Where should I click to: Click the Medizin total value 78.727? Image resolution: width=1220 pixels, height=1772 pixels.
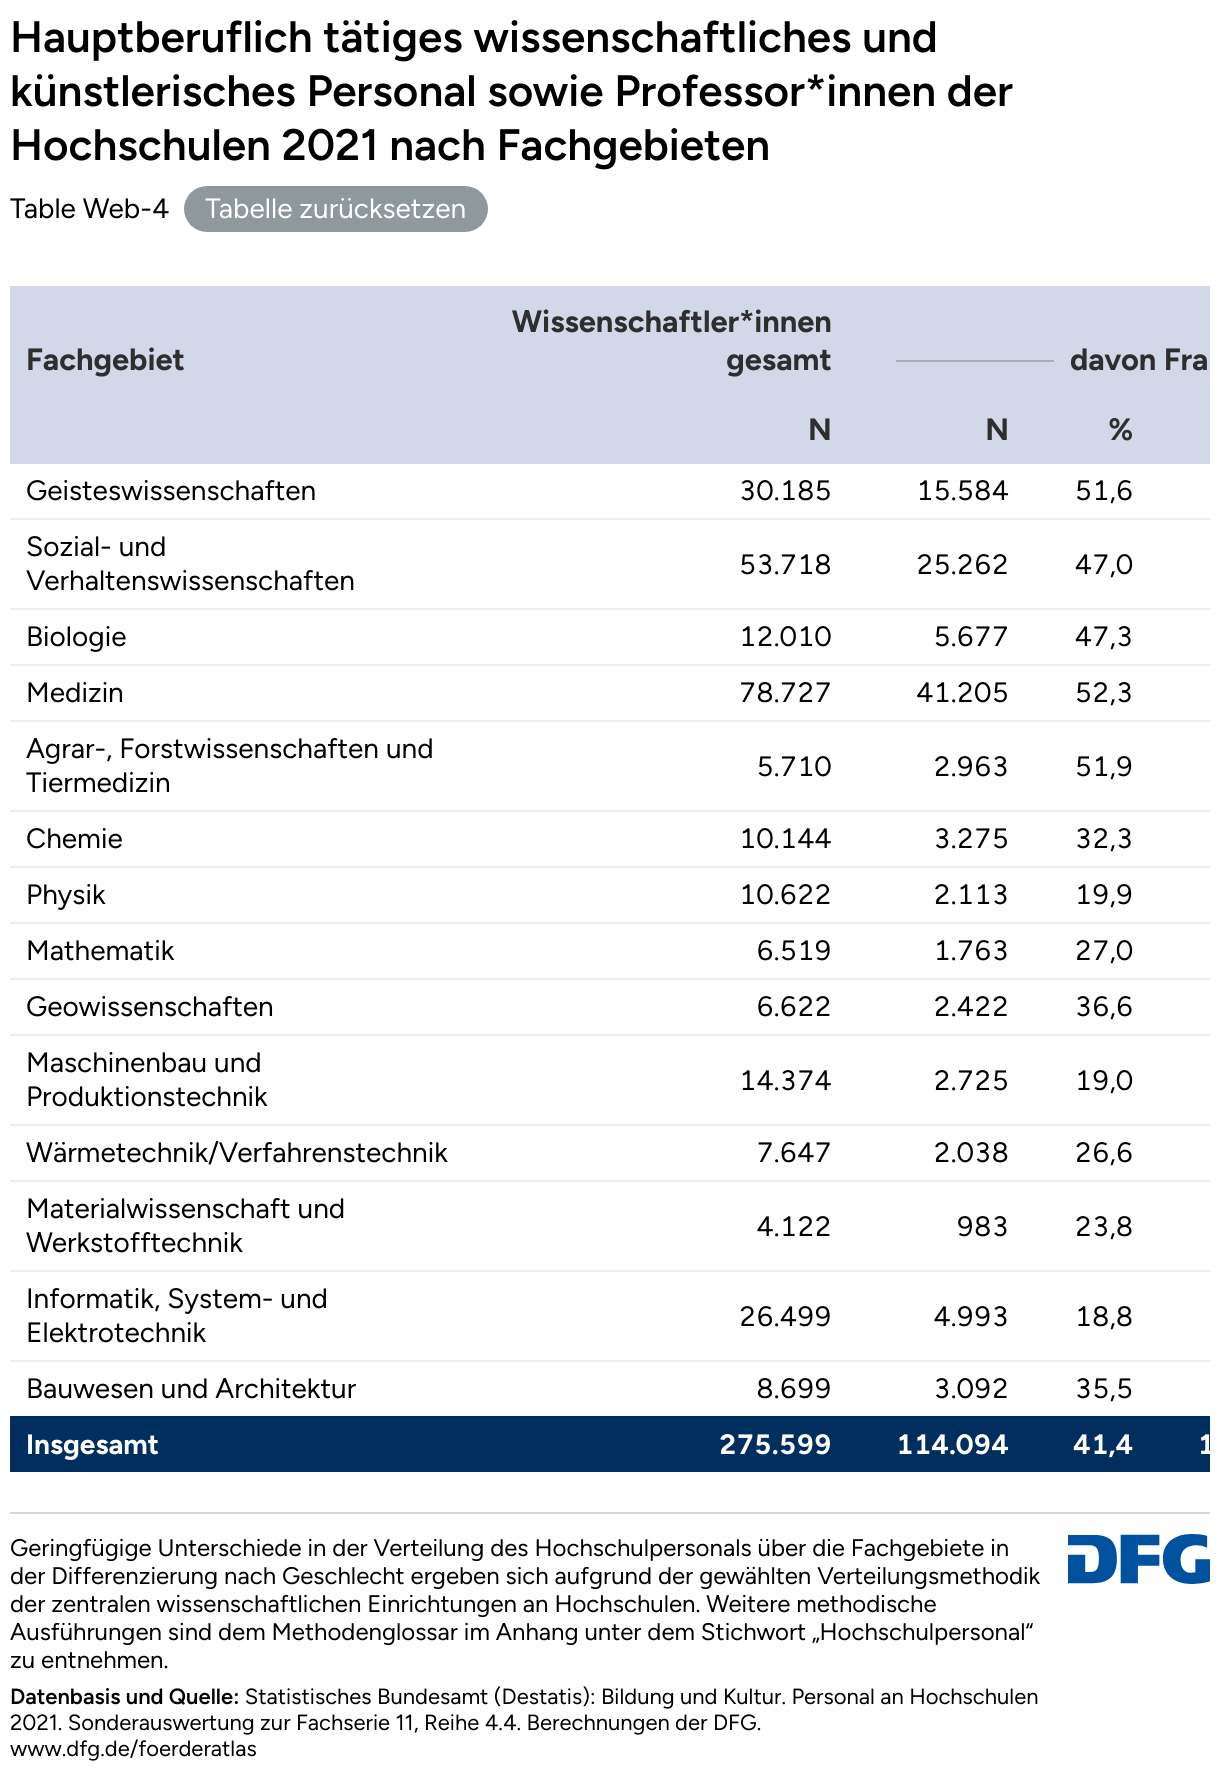tap(785, 693)
